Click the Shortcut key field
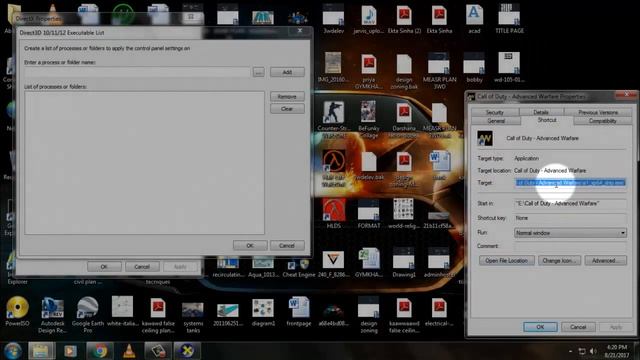Viewport: 640px width, 360px height. point(570,218)
